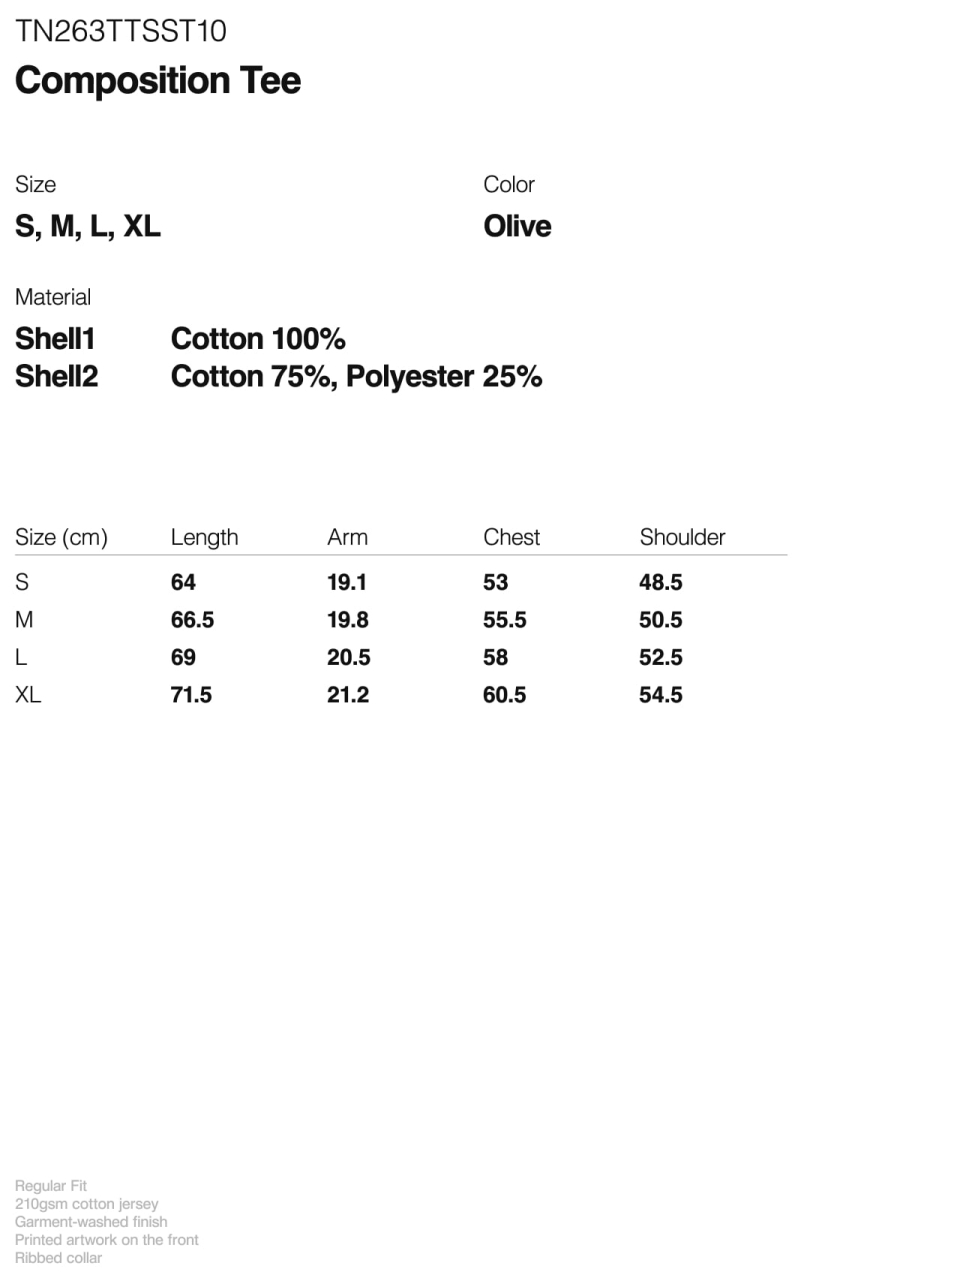The height and width of the screenshot is (1281, 960).
Task: Click the Shoulder column header
Action: (683, 538)
